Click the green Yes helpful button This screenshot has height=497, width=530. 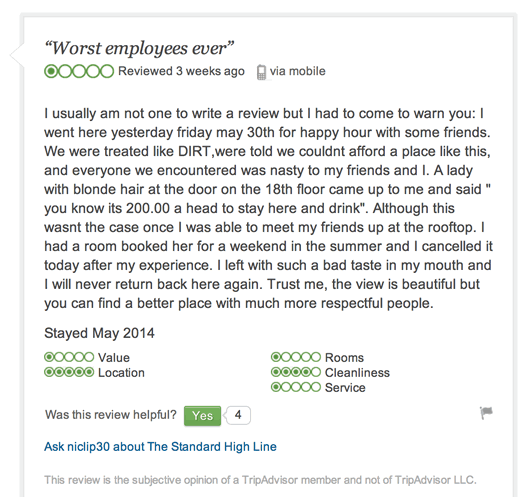coord(202,416)
